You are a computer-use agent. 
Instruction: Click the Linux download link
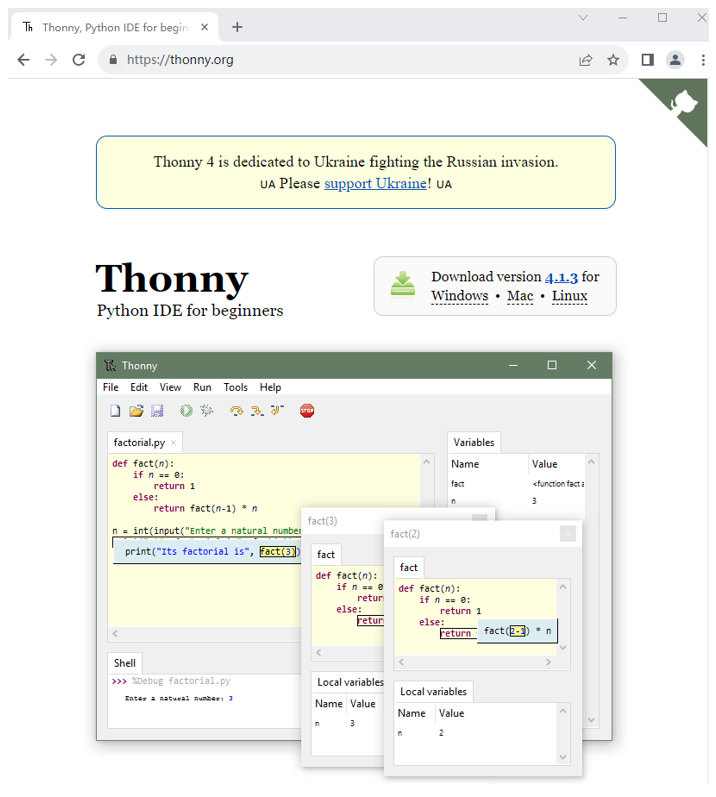570,296
